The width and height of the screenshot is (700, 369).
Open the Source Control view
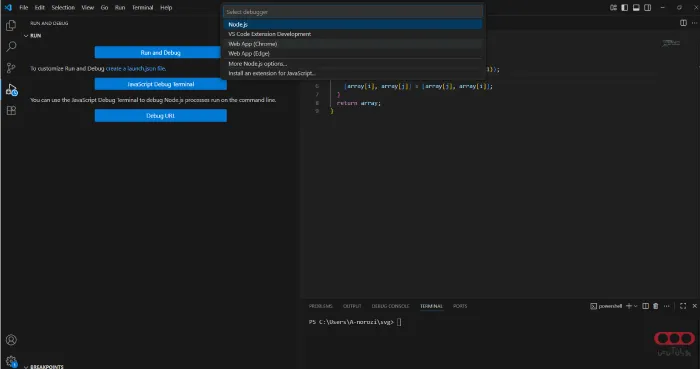click(x=11, y=68)
